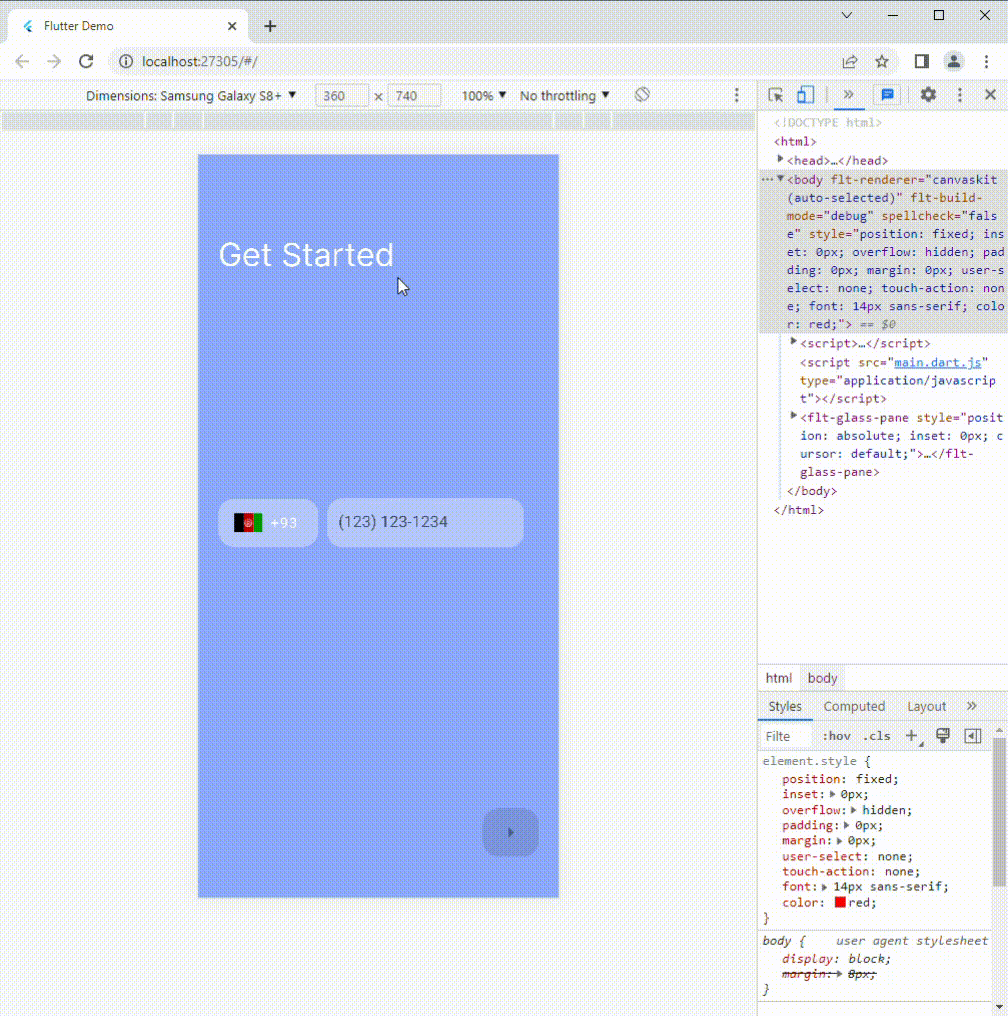
Task: Share this page icon
Action: 849,62
